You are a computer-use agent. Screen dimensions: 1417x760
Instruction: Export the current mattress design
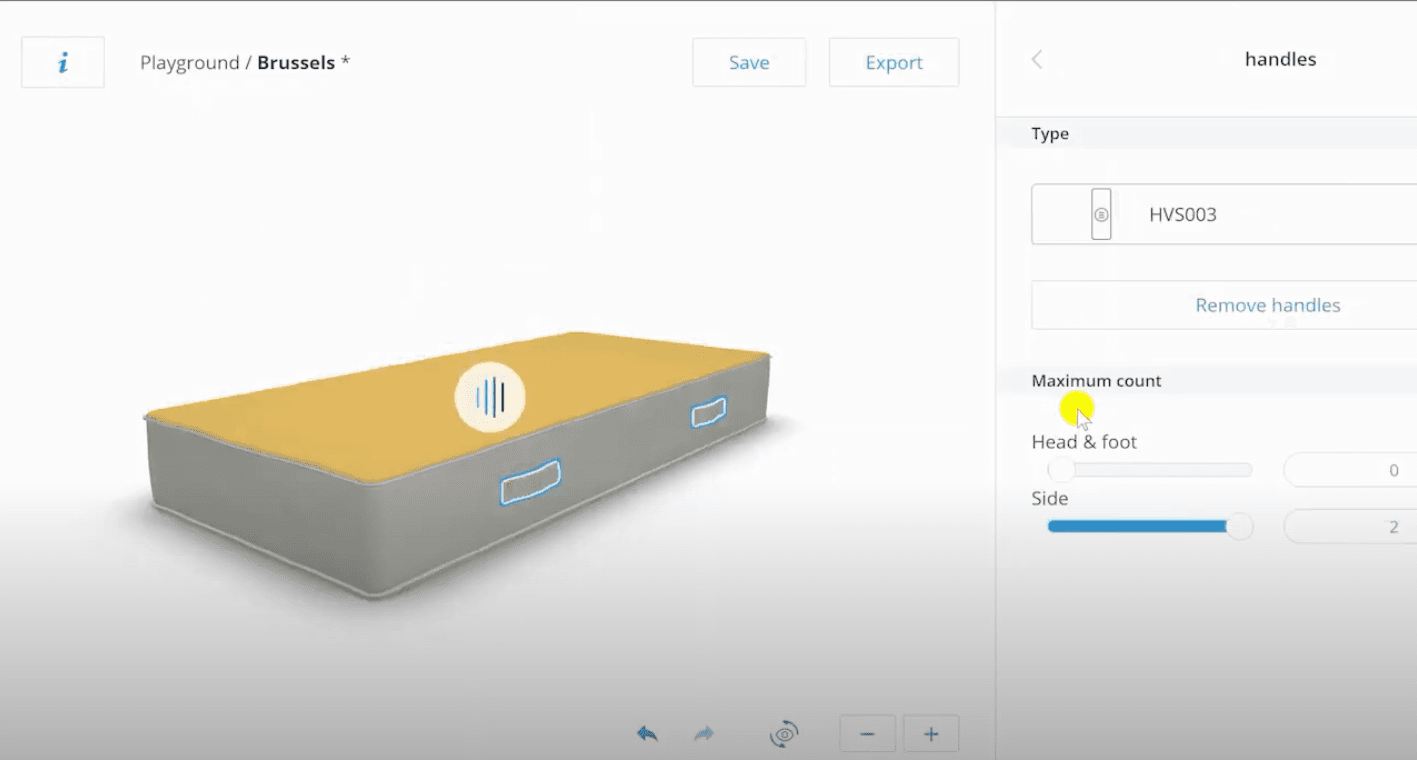pyautogui.click(x=894, y=62)
